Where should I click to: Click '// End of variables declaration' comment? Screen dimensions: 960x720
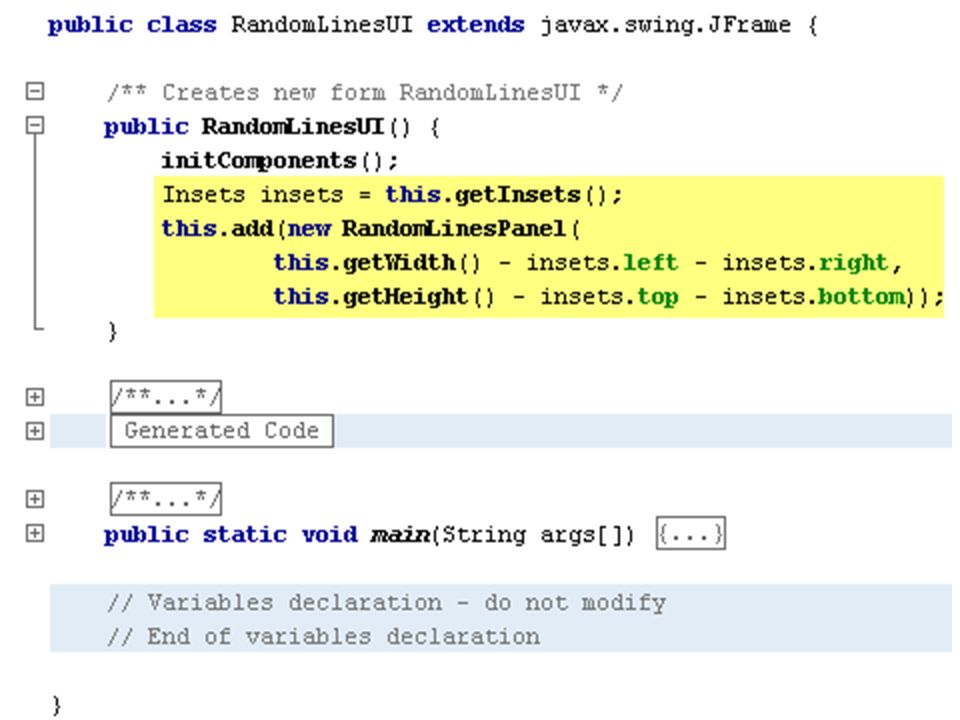point(323,637)
